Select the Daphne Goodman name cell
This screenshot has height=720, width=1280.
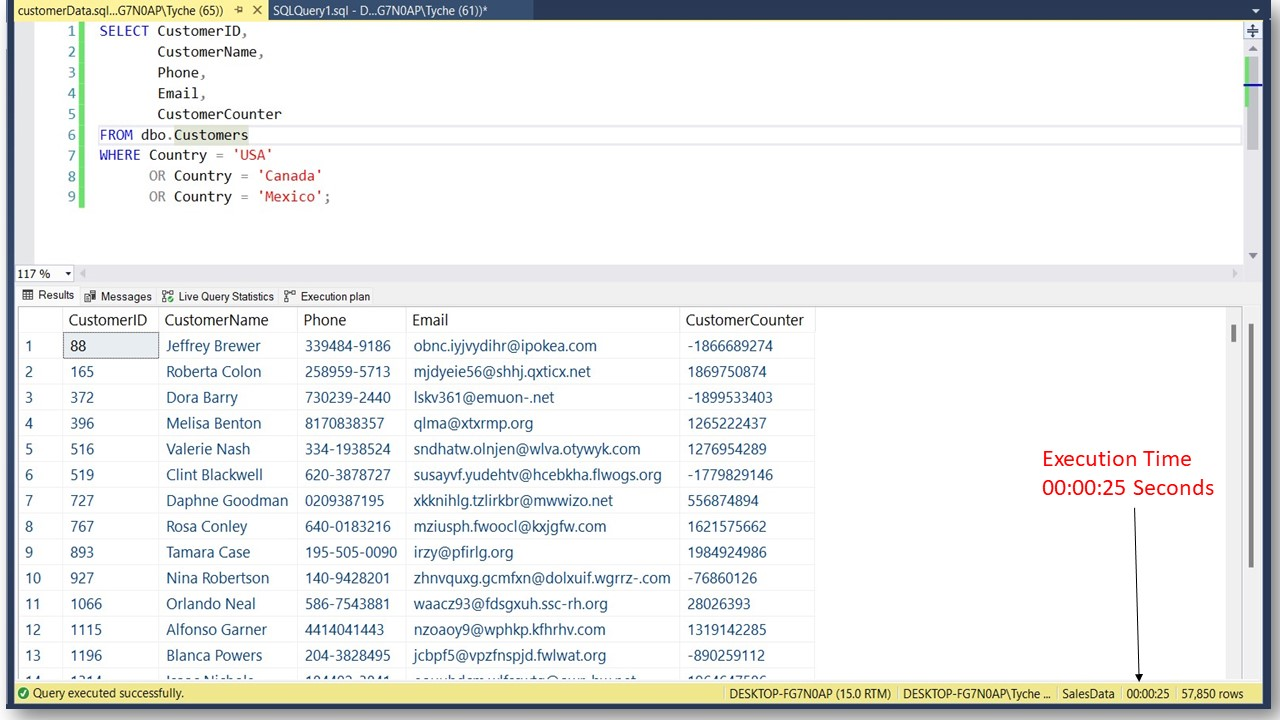pyautogui.click(x=227, y=501)
